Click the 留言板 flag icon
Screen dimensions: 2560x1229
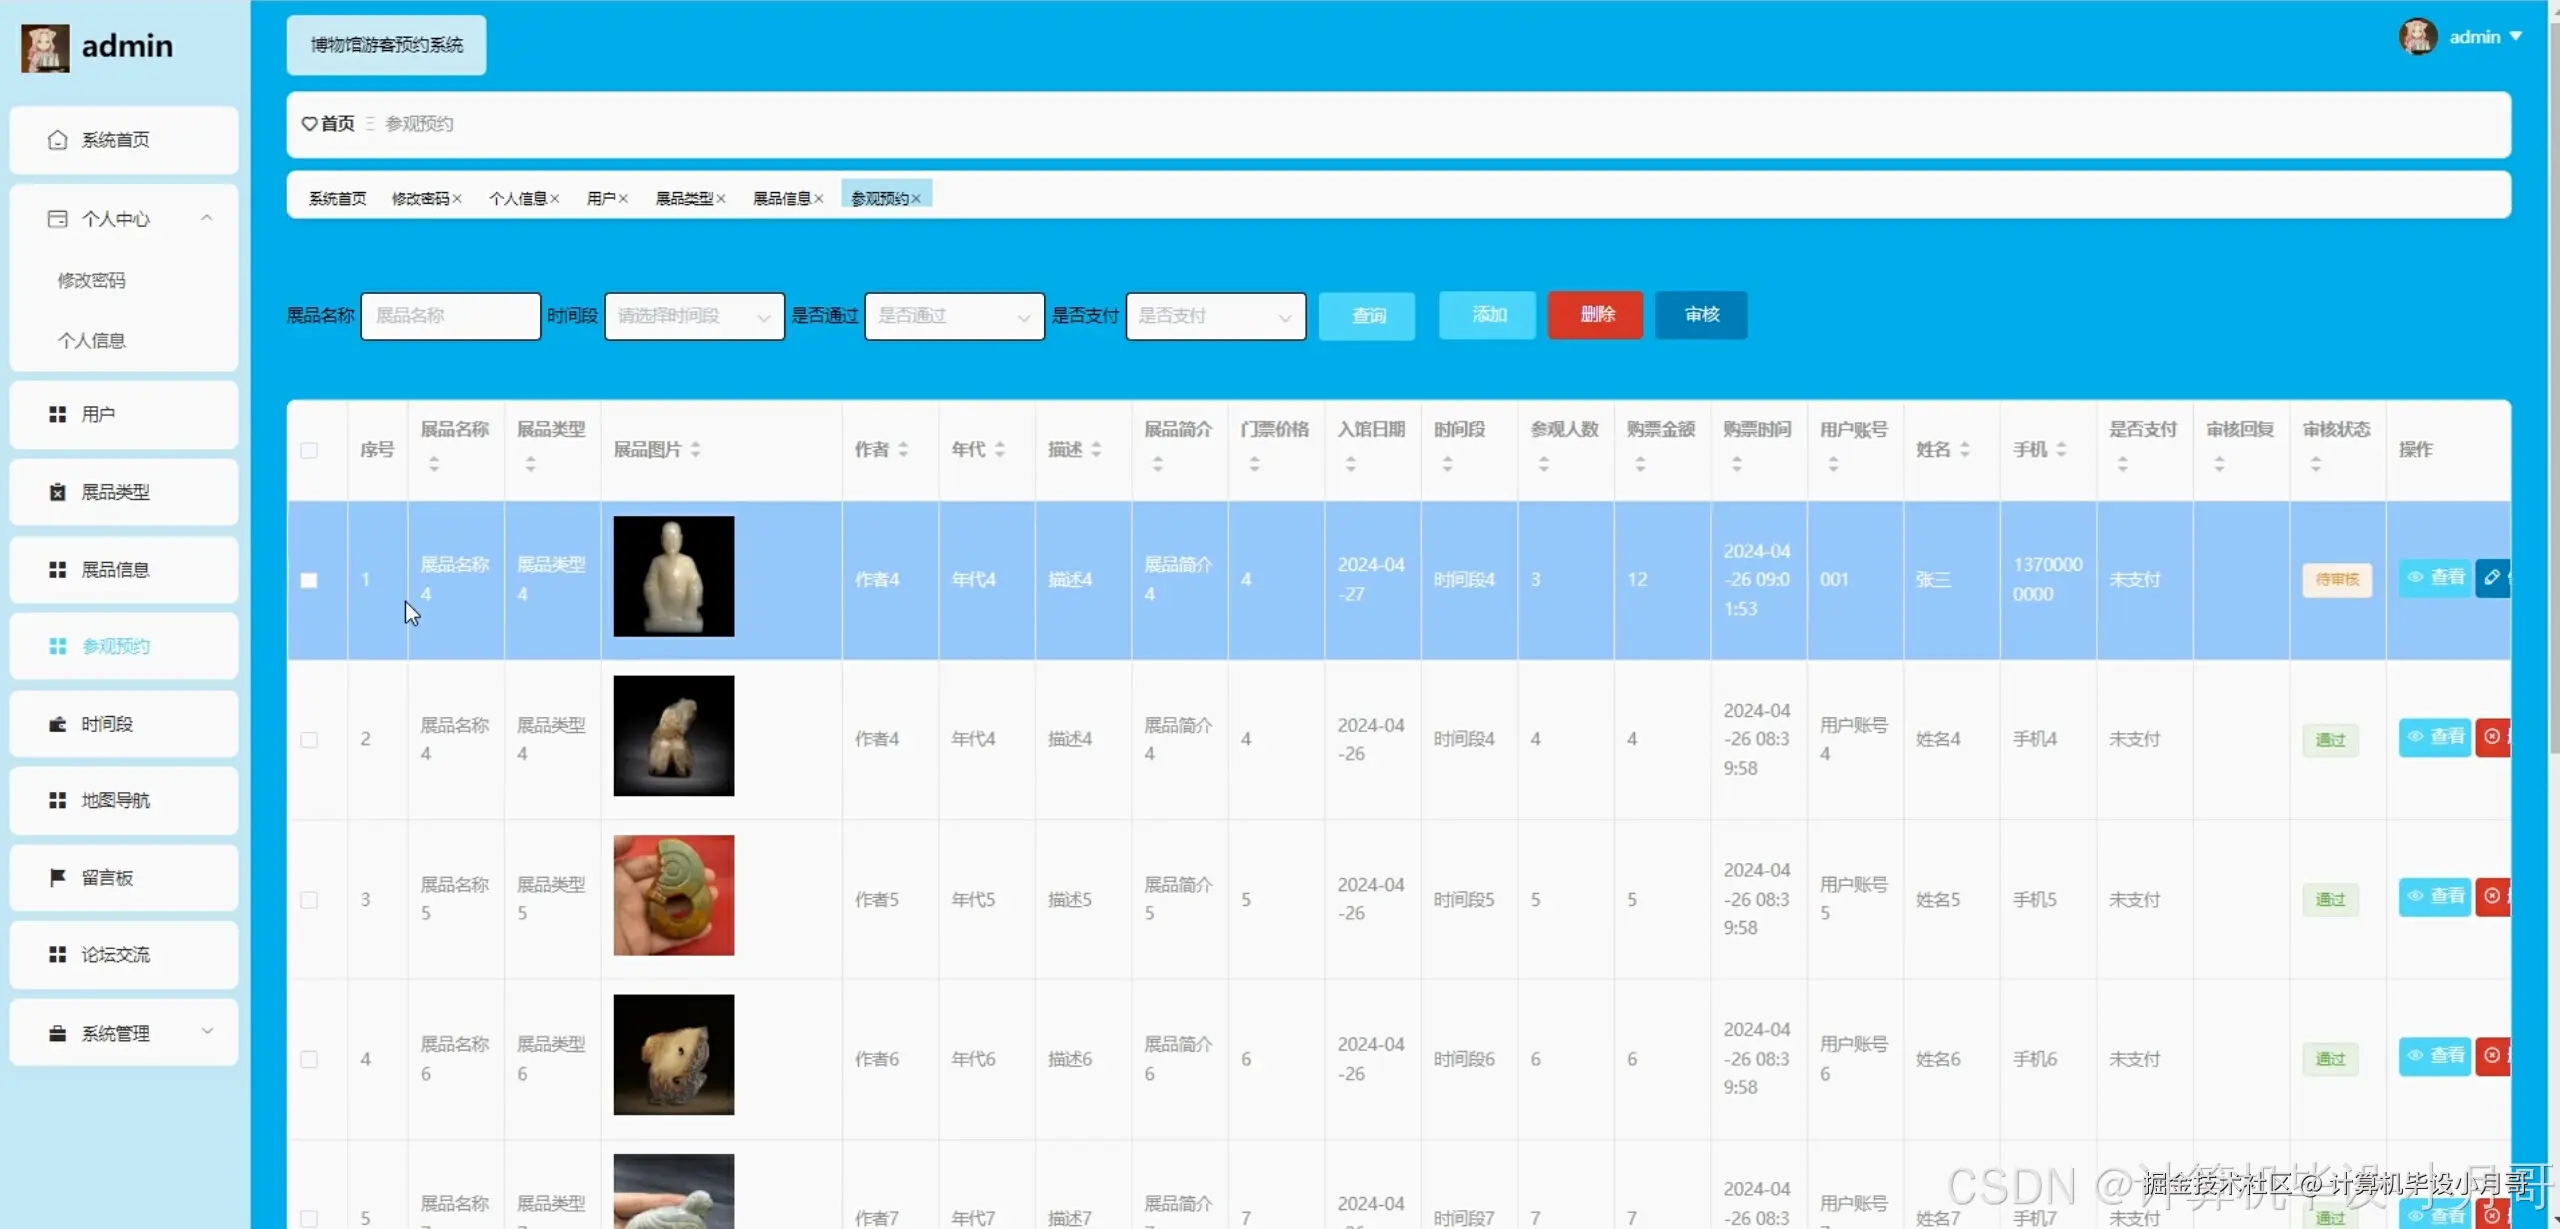(x=58, y=878)
